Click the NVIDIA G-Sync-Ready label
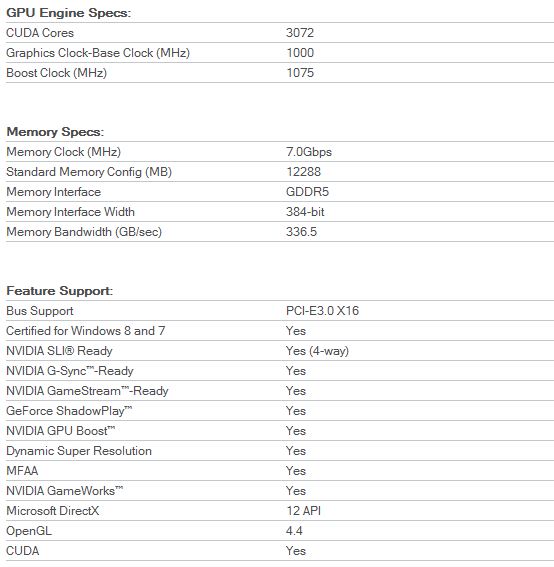 tap(70, 371)
